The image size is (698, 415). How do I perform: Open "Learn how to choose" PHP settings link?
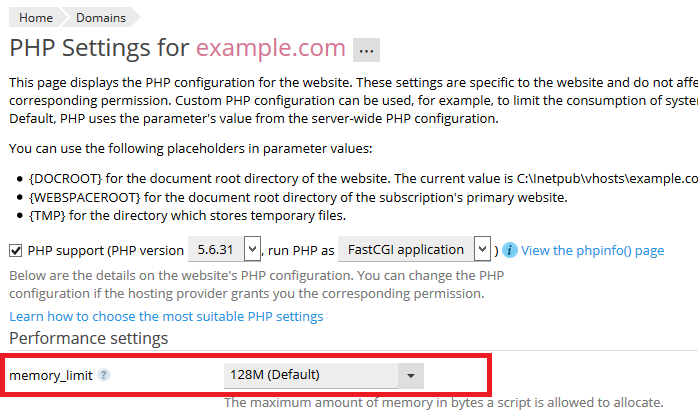(x=166, y=316)
